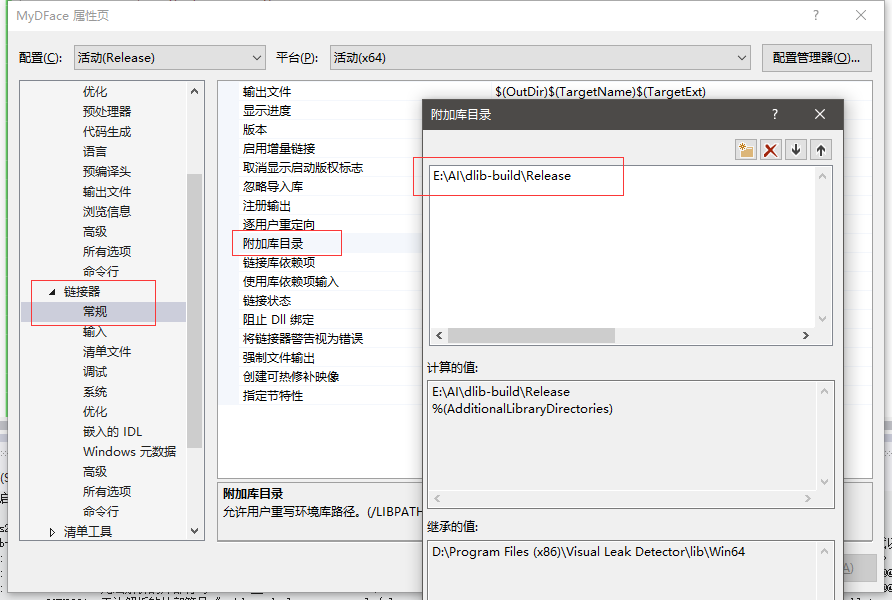Delete selected line with red X icon
The width and height of the screenshot is (892, 600).
[x=770, y=150]
